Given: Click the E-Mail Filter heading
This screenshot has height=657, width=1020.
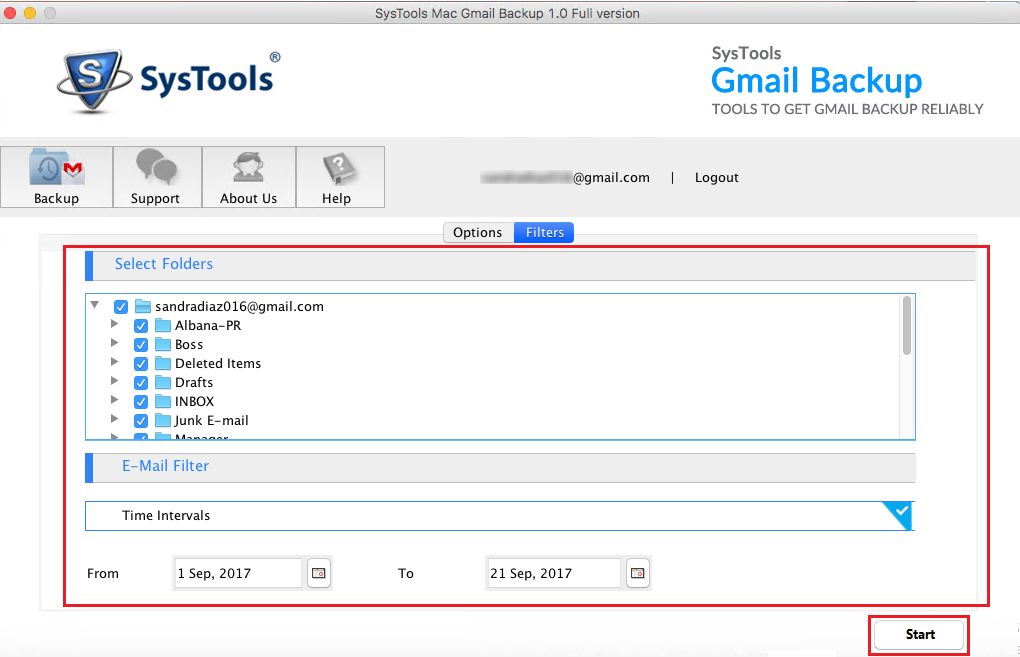Looking at the screenshot, I should pos(165,466).
